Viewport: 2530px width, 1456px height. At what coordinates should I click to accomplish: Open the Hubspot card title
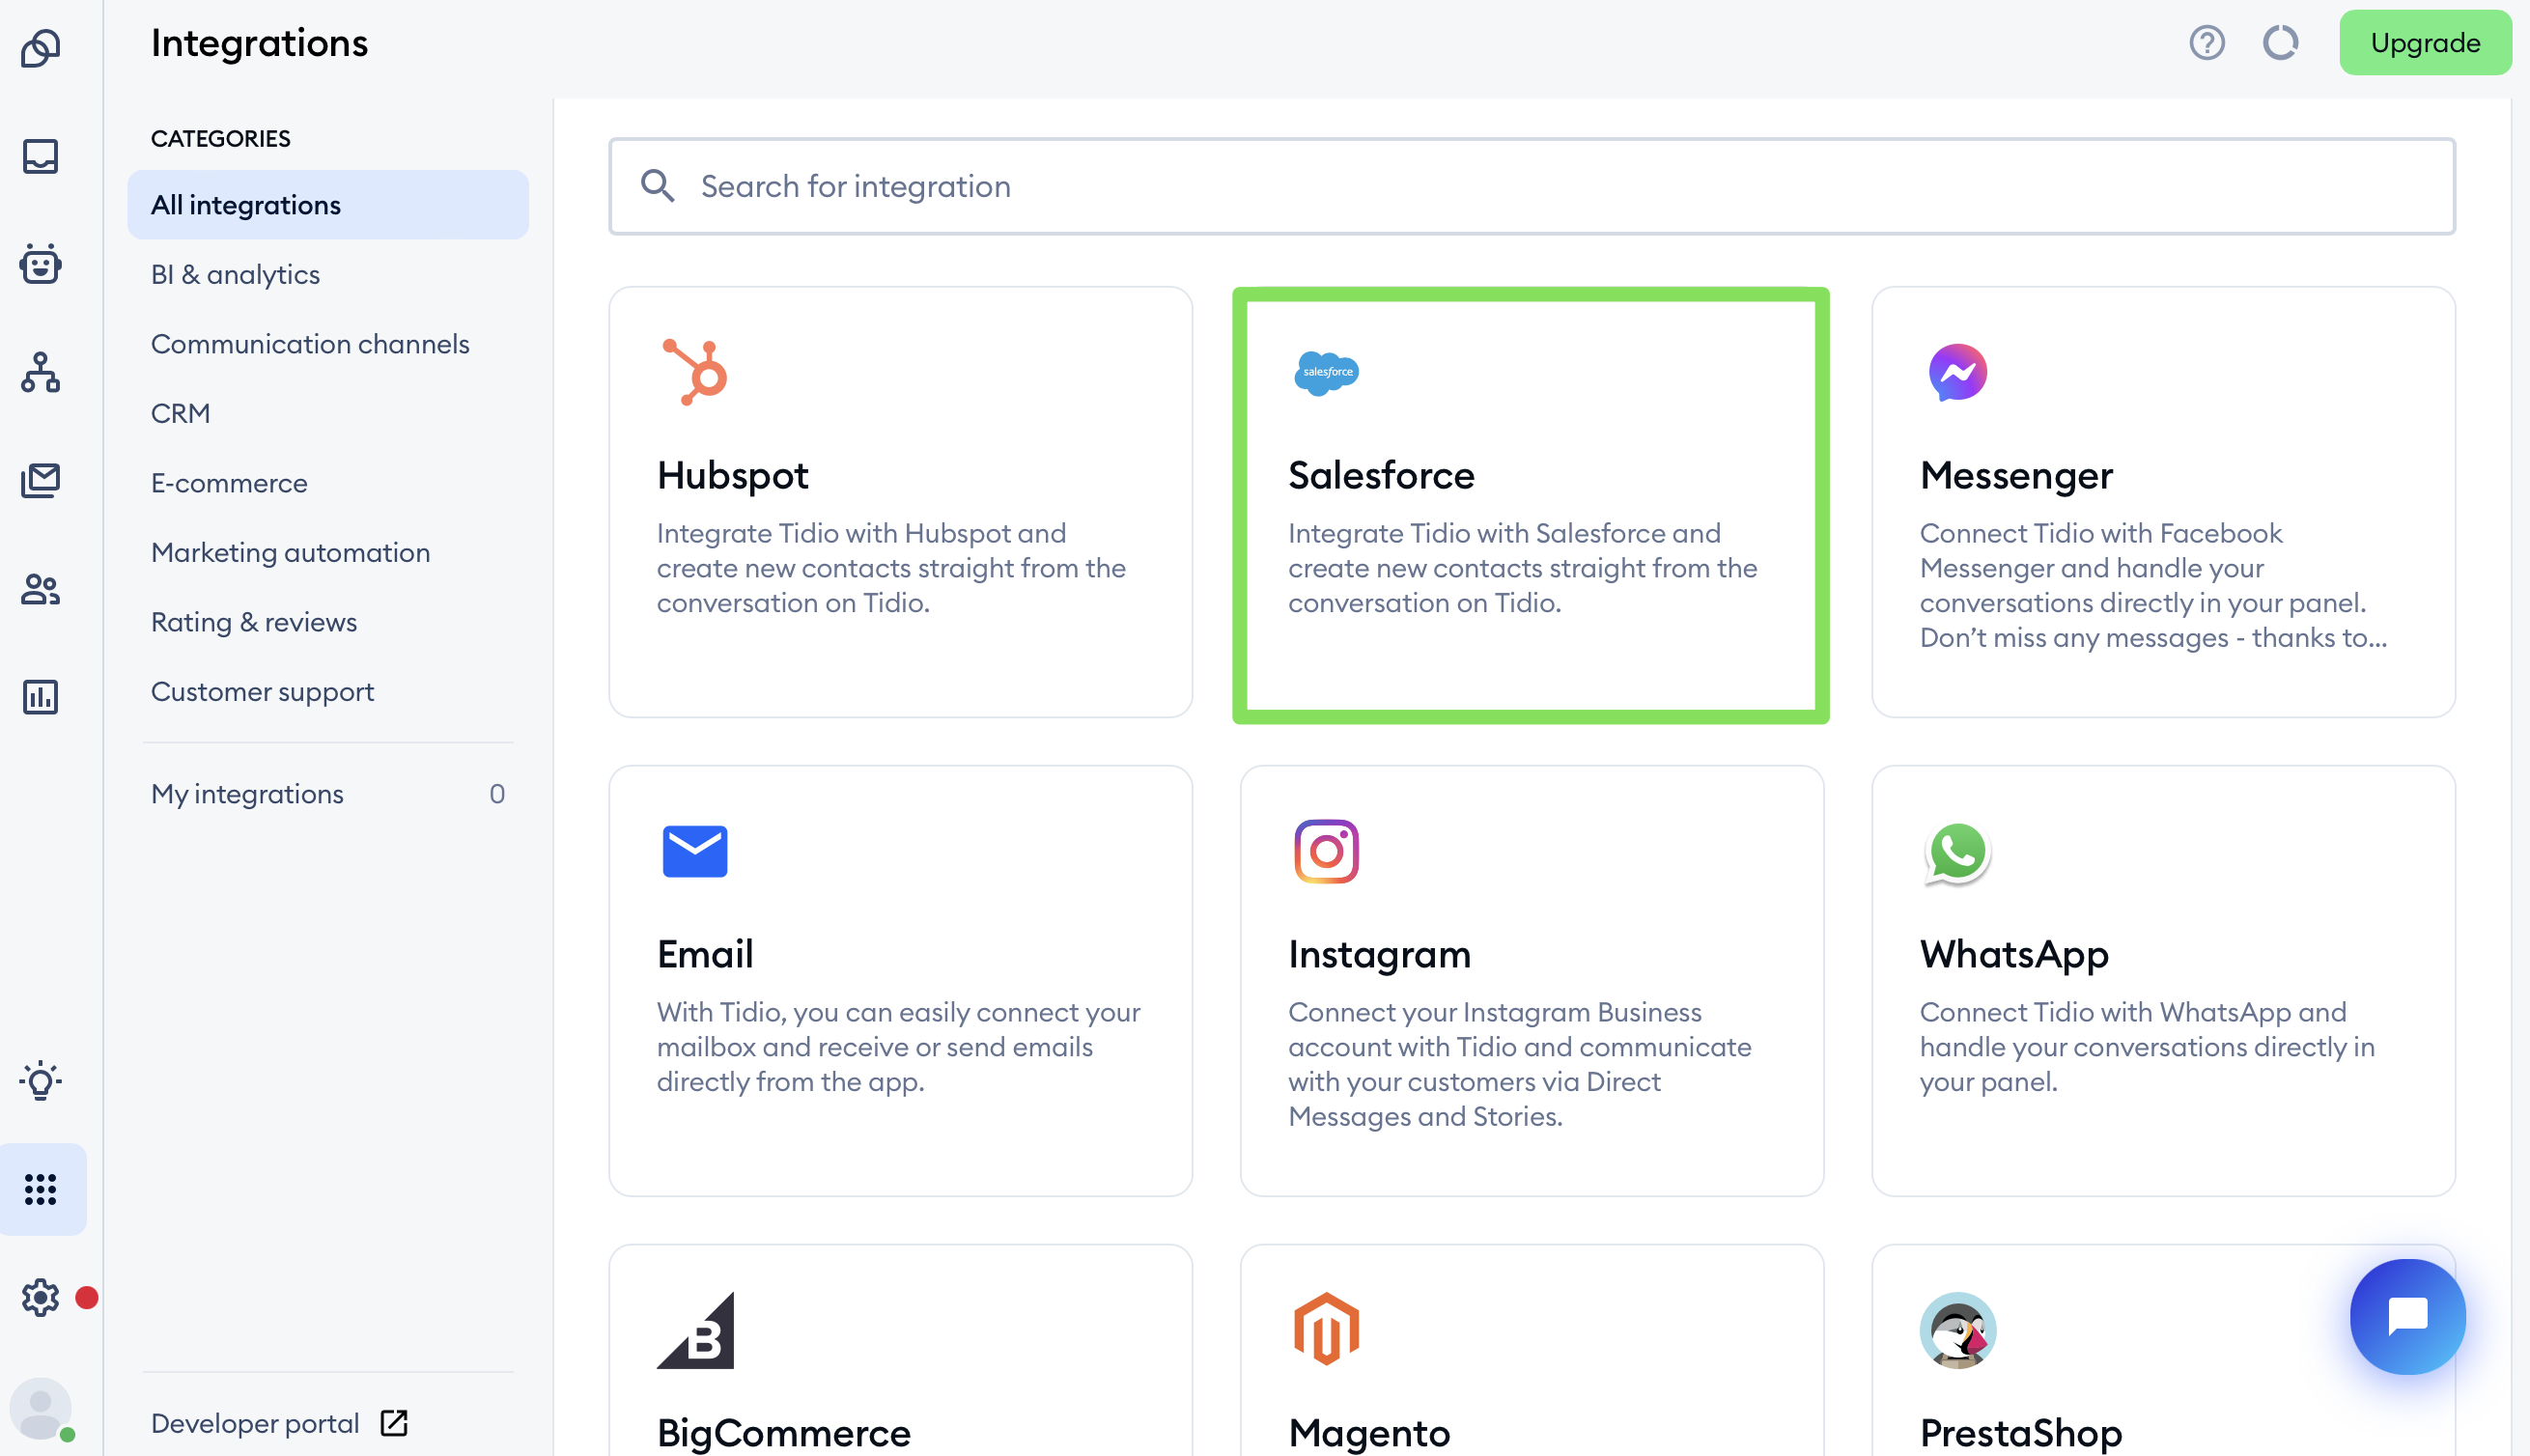[x=733, y=475]
